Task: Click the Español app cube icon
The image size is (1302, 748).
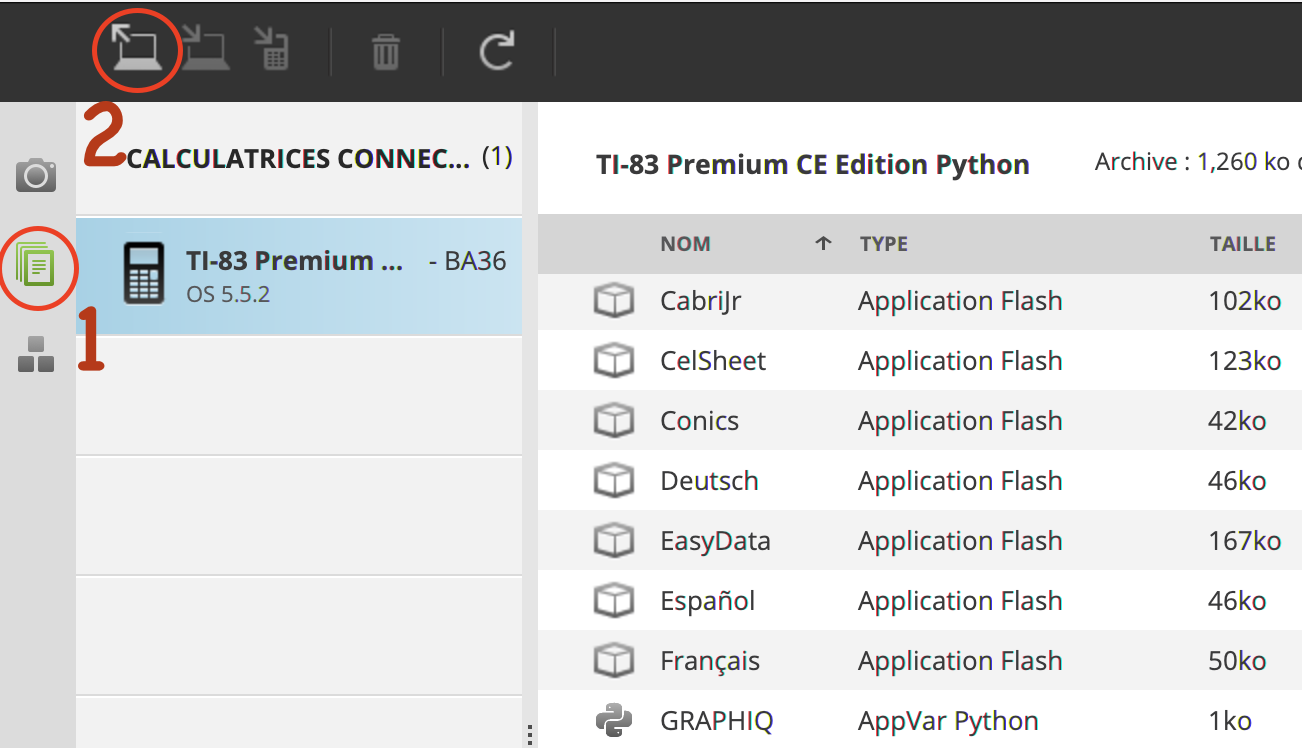Action: pyautogui.click(x=613, y=601)
